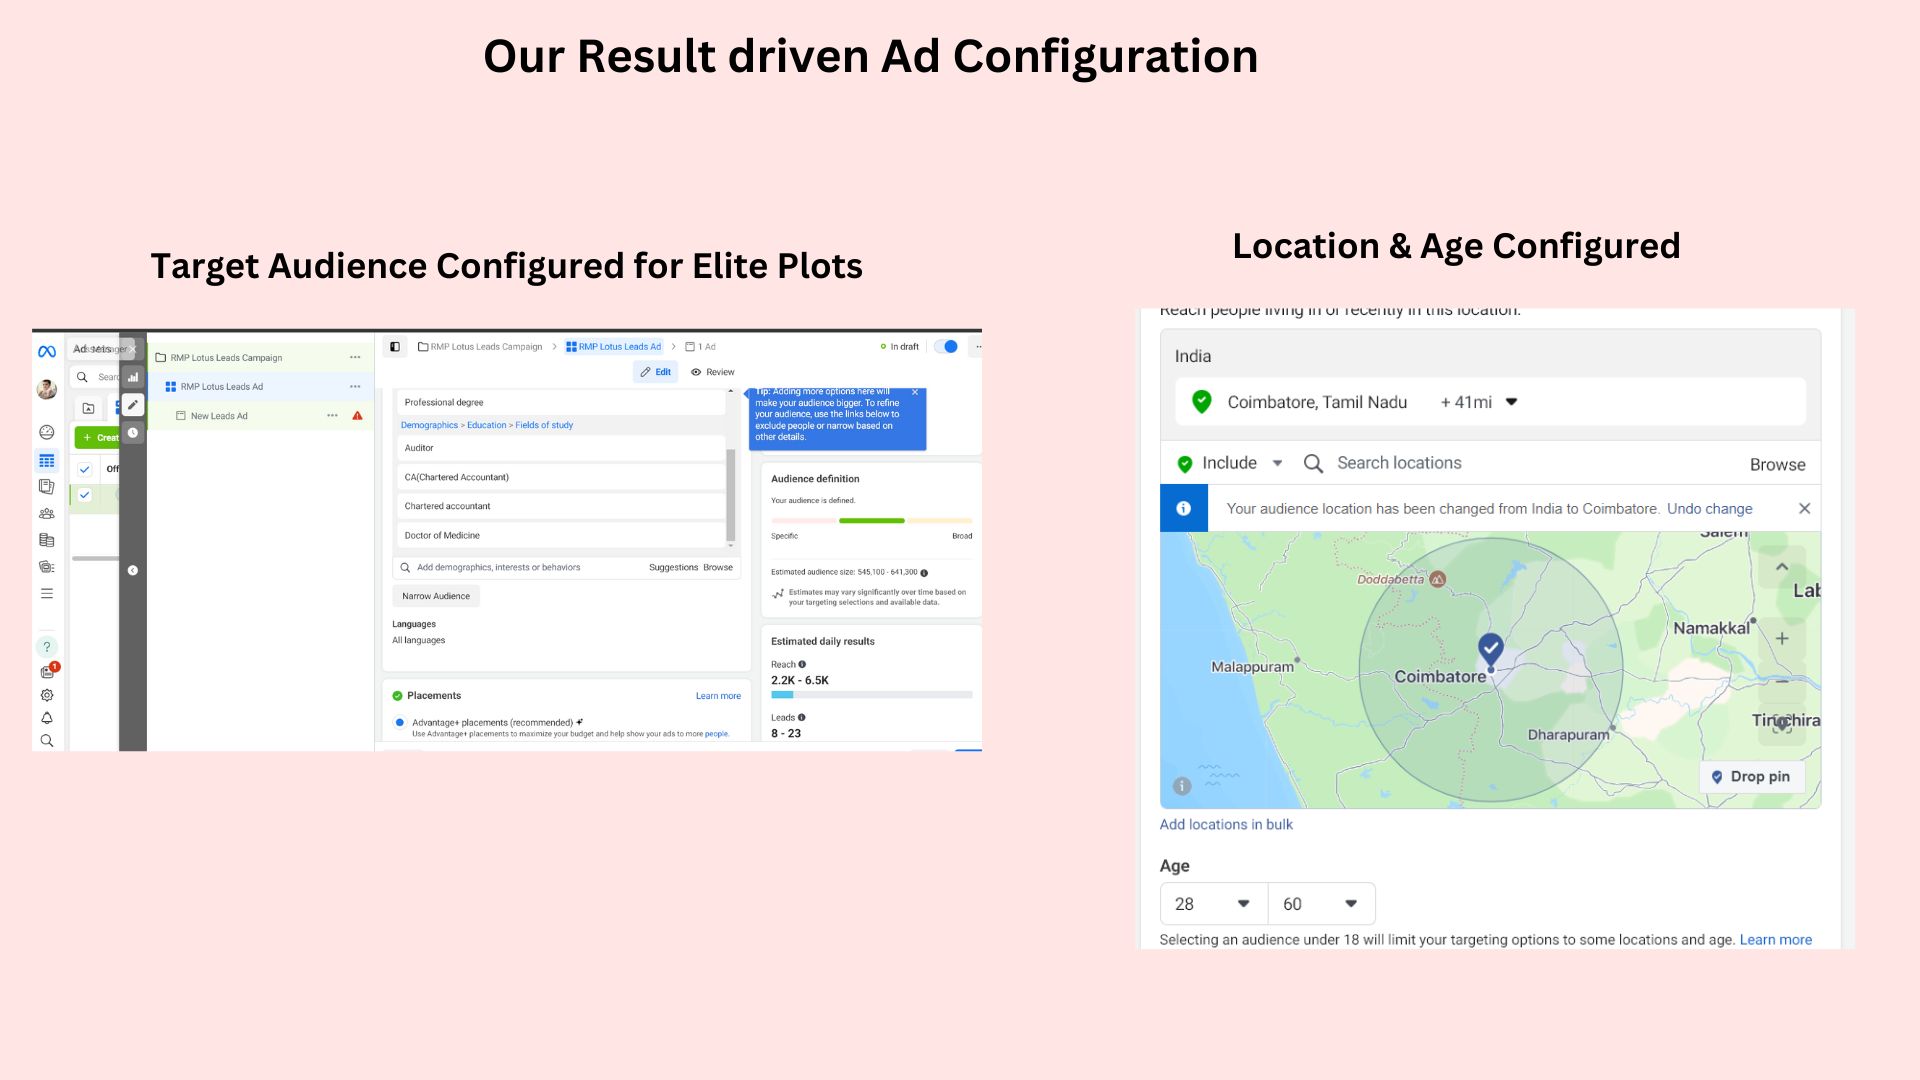The width and height of the screenshot is (1920, 1080).
Task: Click Estimated audience size info icon
Action: [924, 573]
